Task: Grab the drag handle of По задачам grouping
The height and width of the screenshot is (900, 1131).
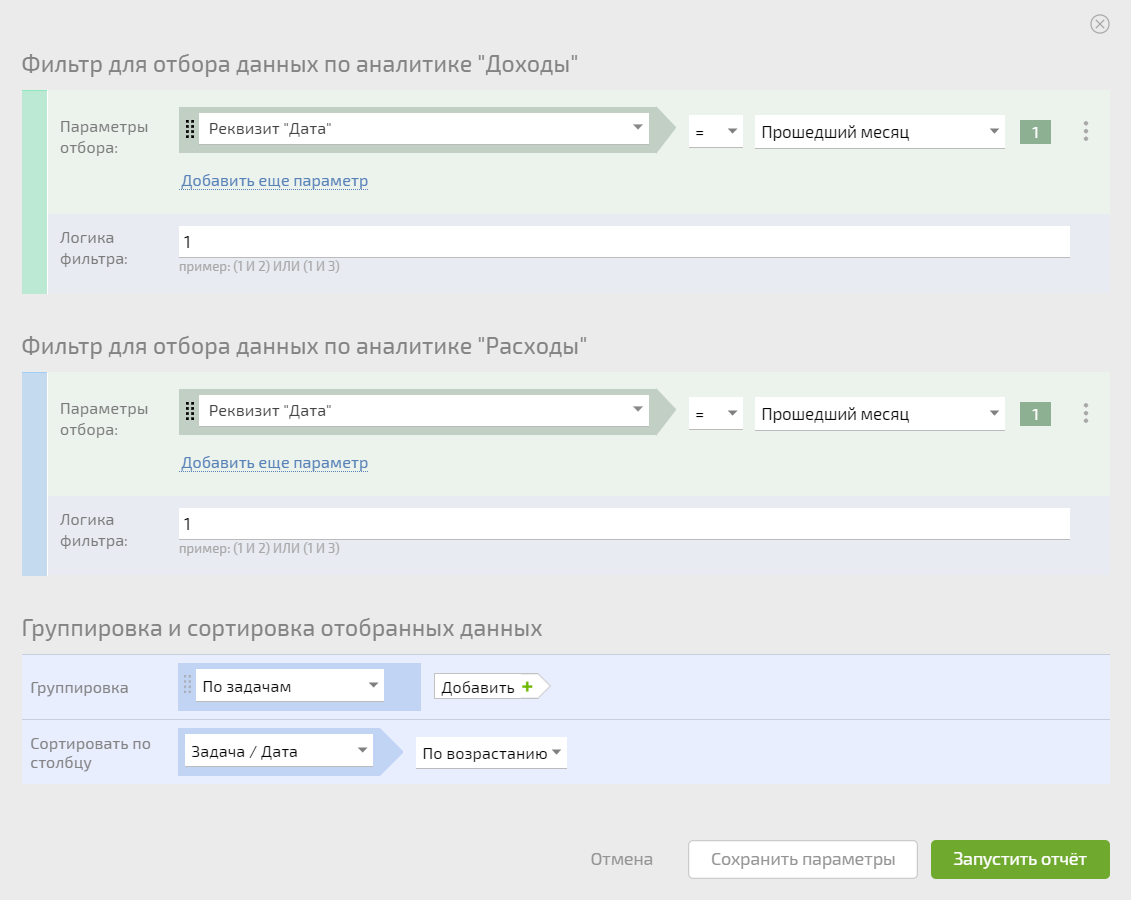Action: [x=187, y=684]
